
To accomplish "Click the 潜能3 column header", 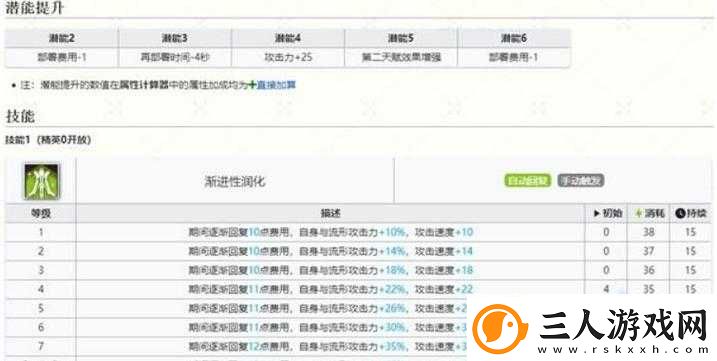I will [x=175, y=38].
